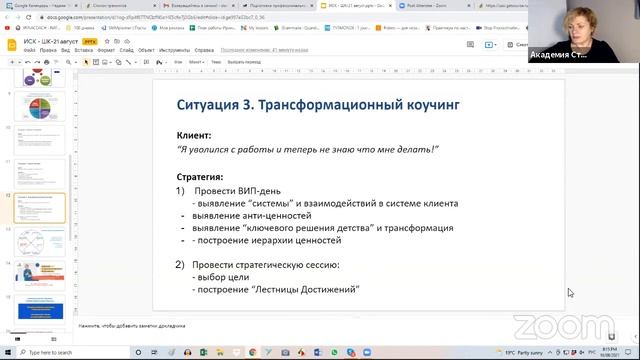
Task: Open the Вставка menu
Action: 84,50
